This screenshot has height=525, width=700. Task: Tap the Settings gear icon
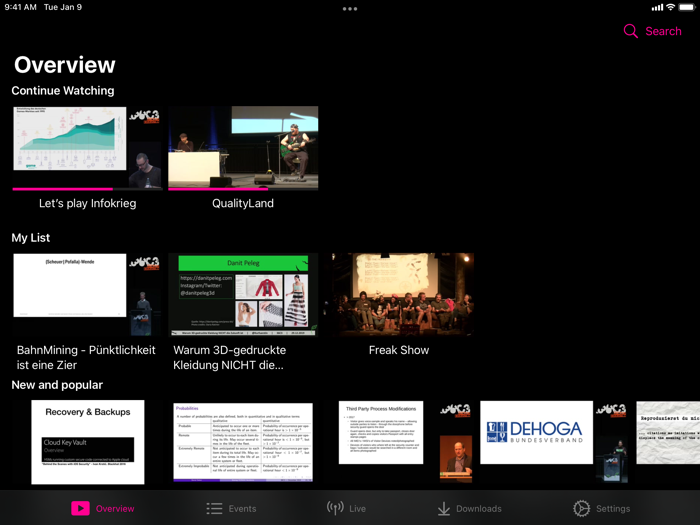581,508
